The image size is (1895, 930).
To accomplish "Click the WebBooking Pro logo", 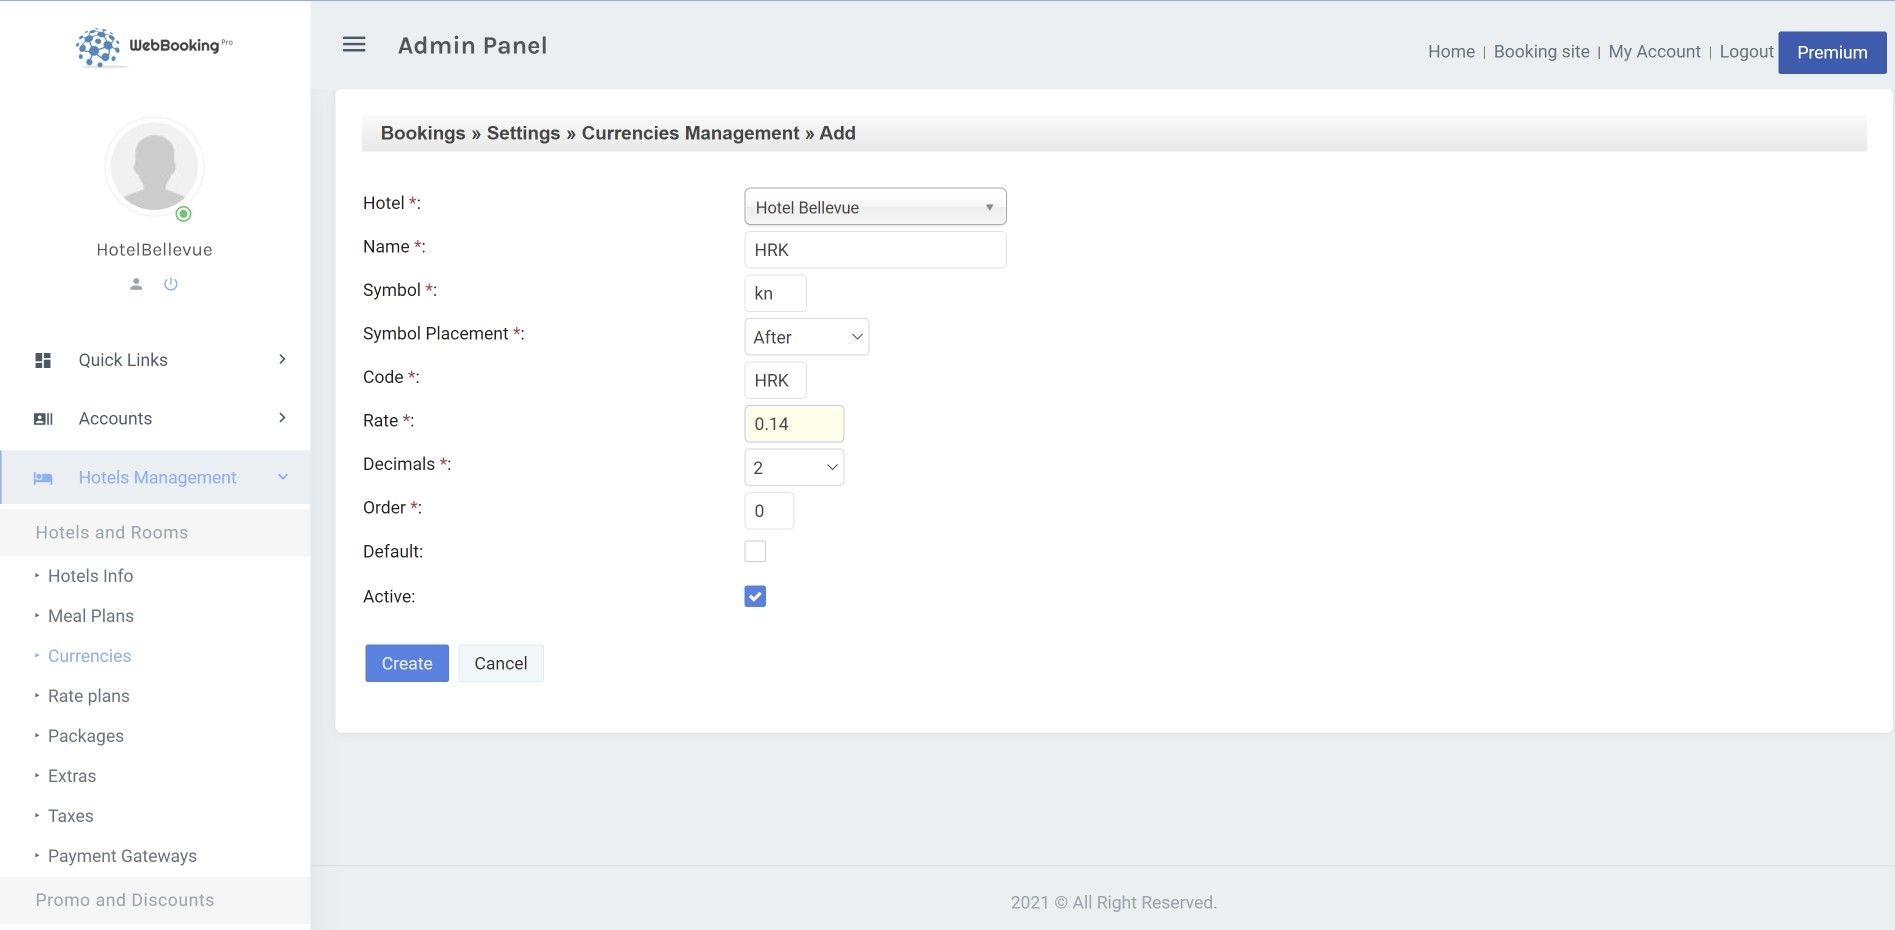I will pyautogui.click(x=154, y=46).
